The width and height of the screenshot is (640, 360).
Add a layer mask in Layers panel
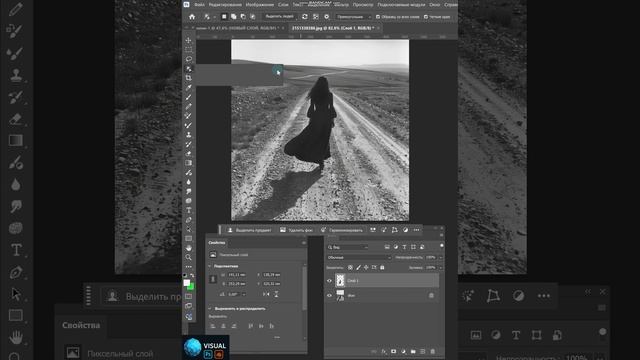click(393, 351)
